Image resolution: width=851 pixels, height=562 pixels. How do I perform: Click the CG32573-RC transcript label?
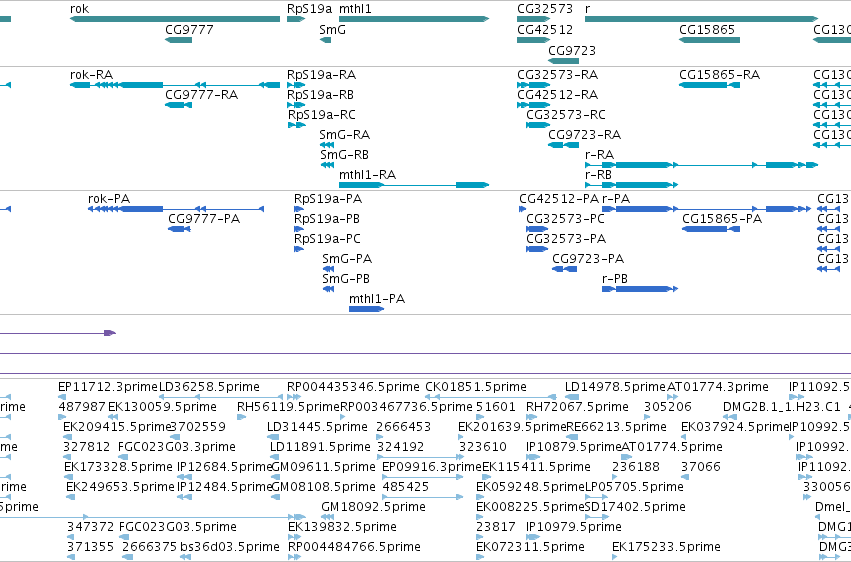click(566, 114)
